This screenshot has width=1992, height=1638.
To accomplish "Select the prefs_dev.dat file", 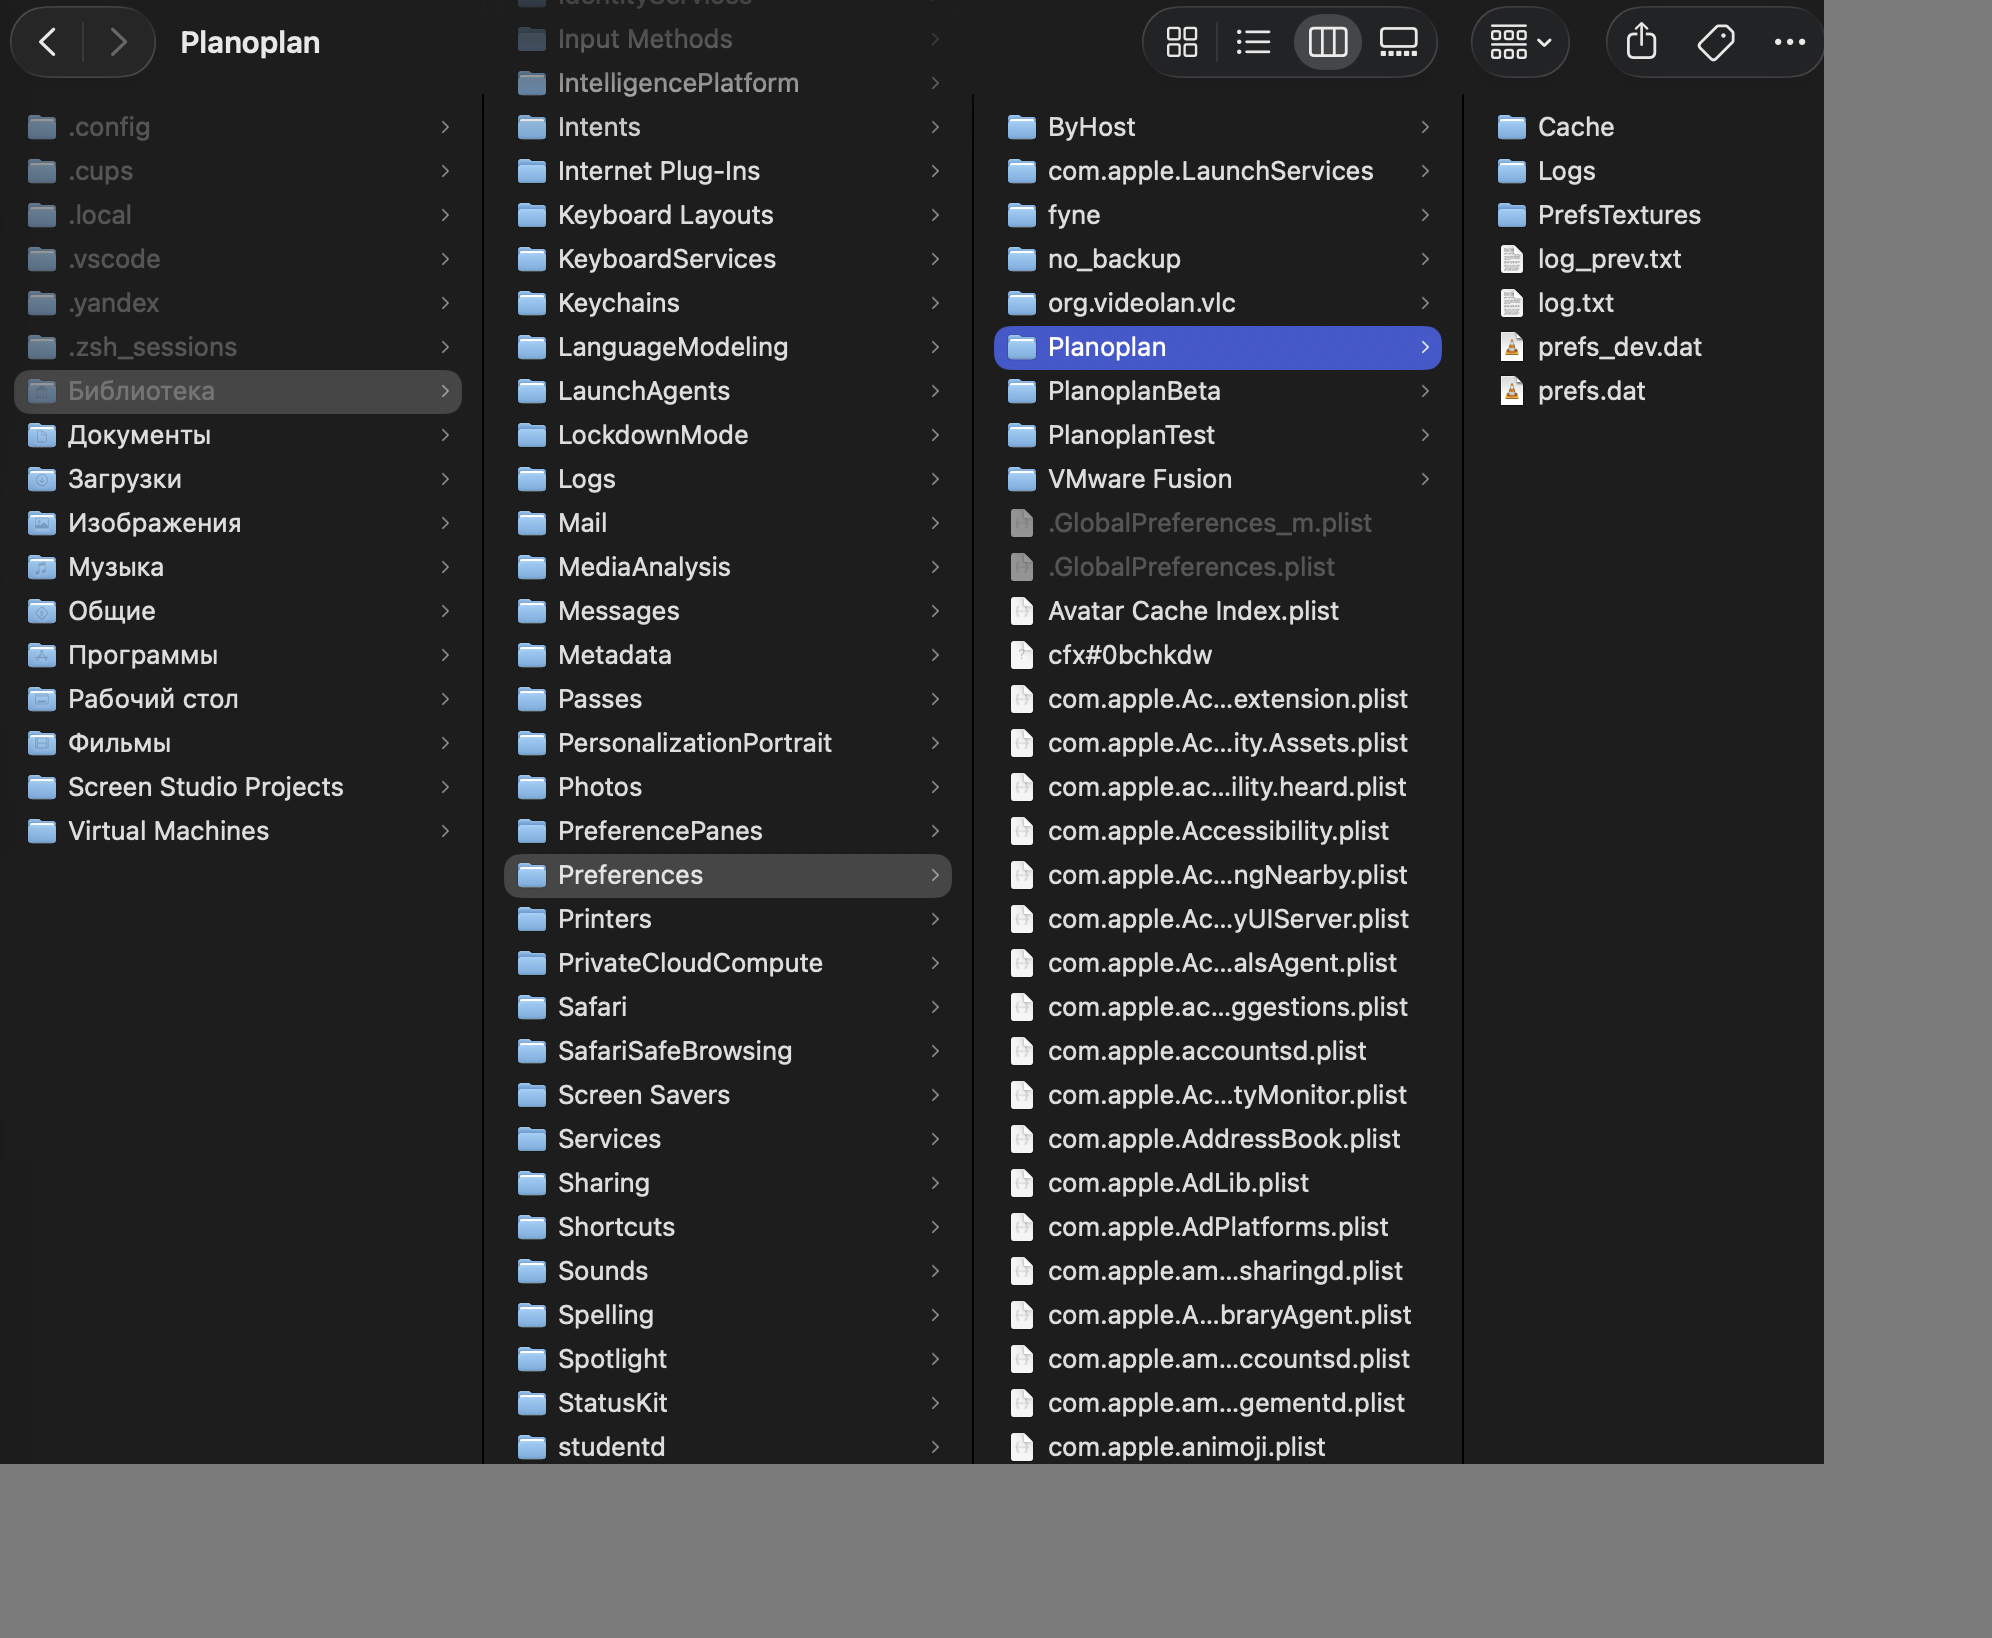I will tap(1619, 347).
